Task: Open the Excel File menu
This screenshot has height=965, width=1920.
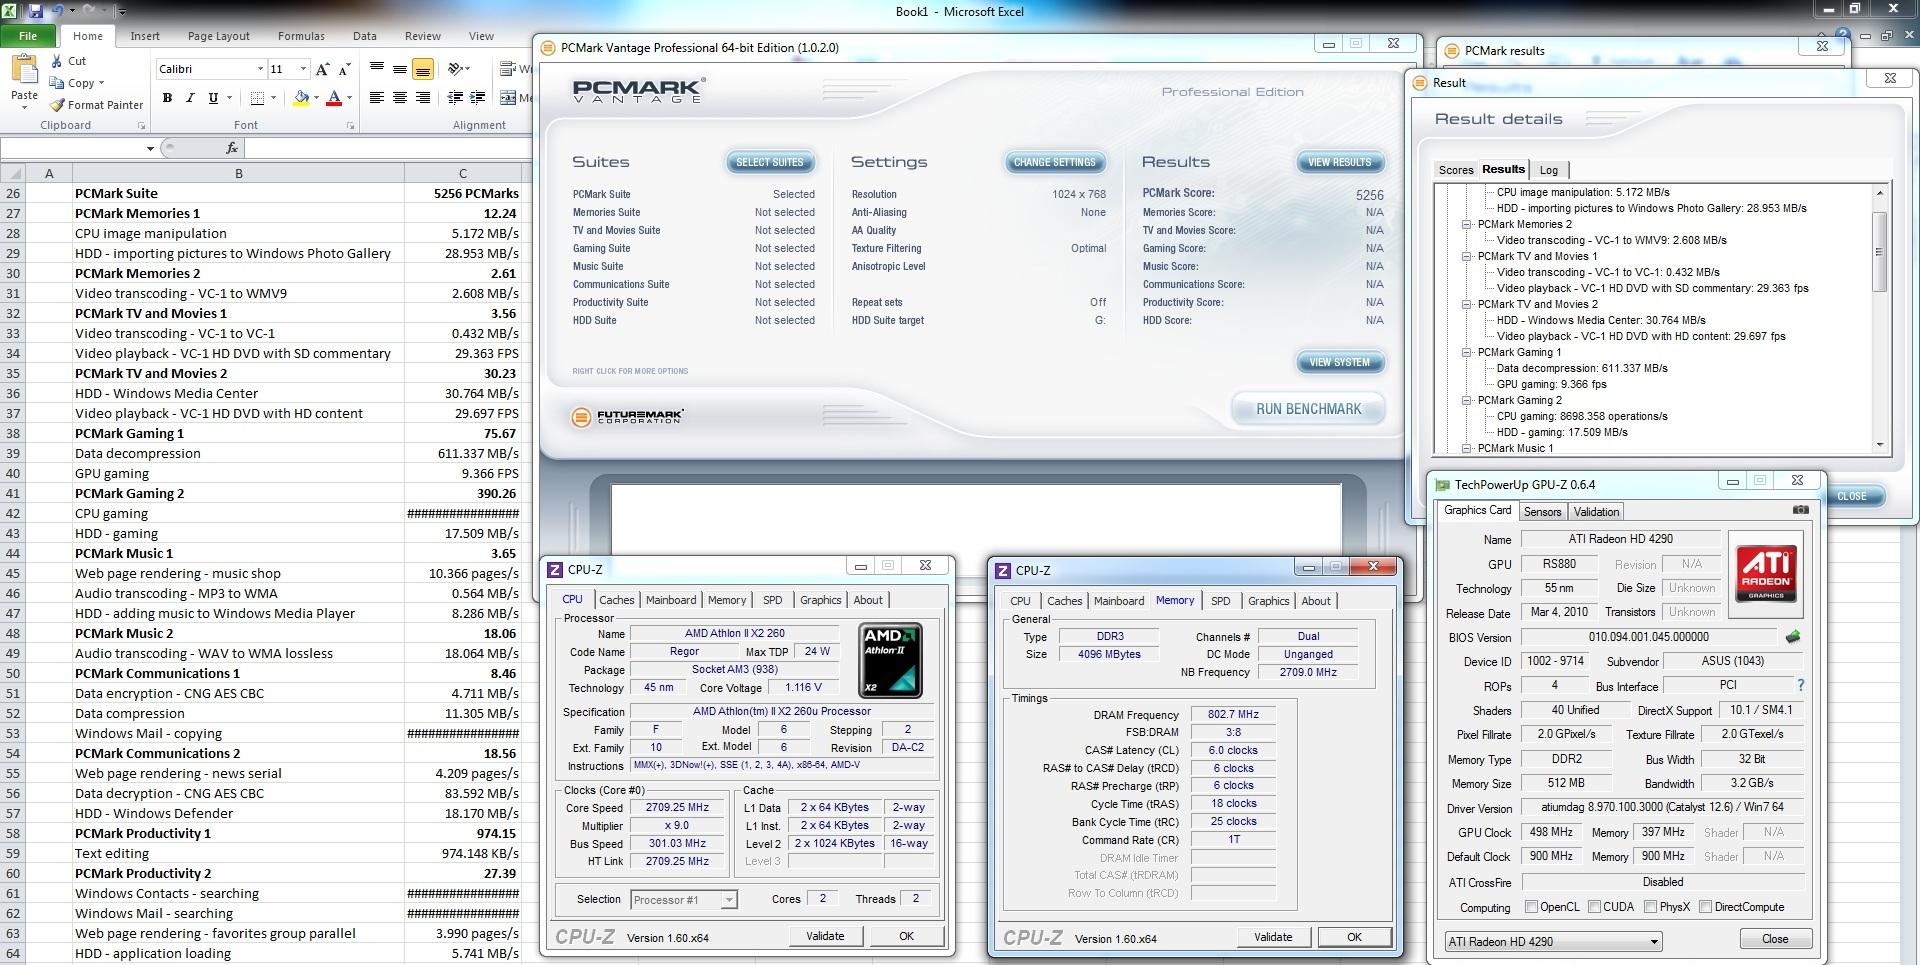Action: click(x=28, y=36)
